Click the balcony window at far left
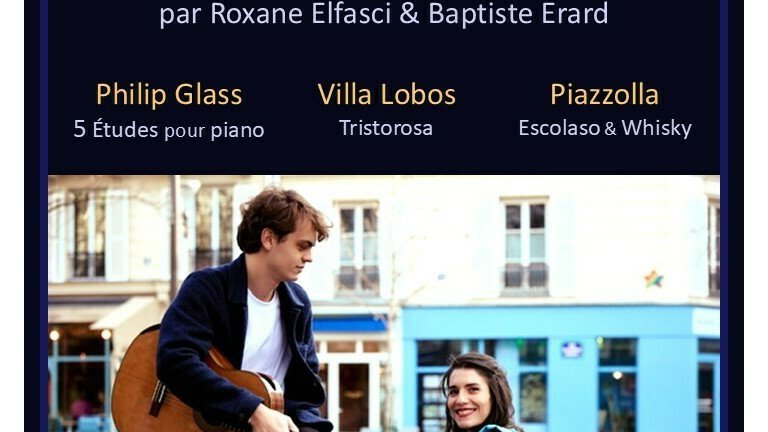 [89, 236]
